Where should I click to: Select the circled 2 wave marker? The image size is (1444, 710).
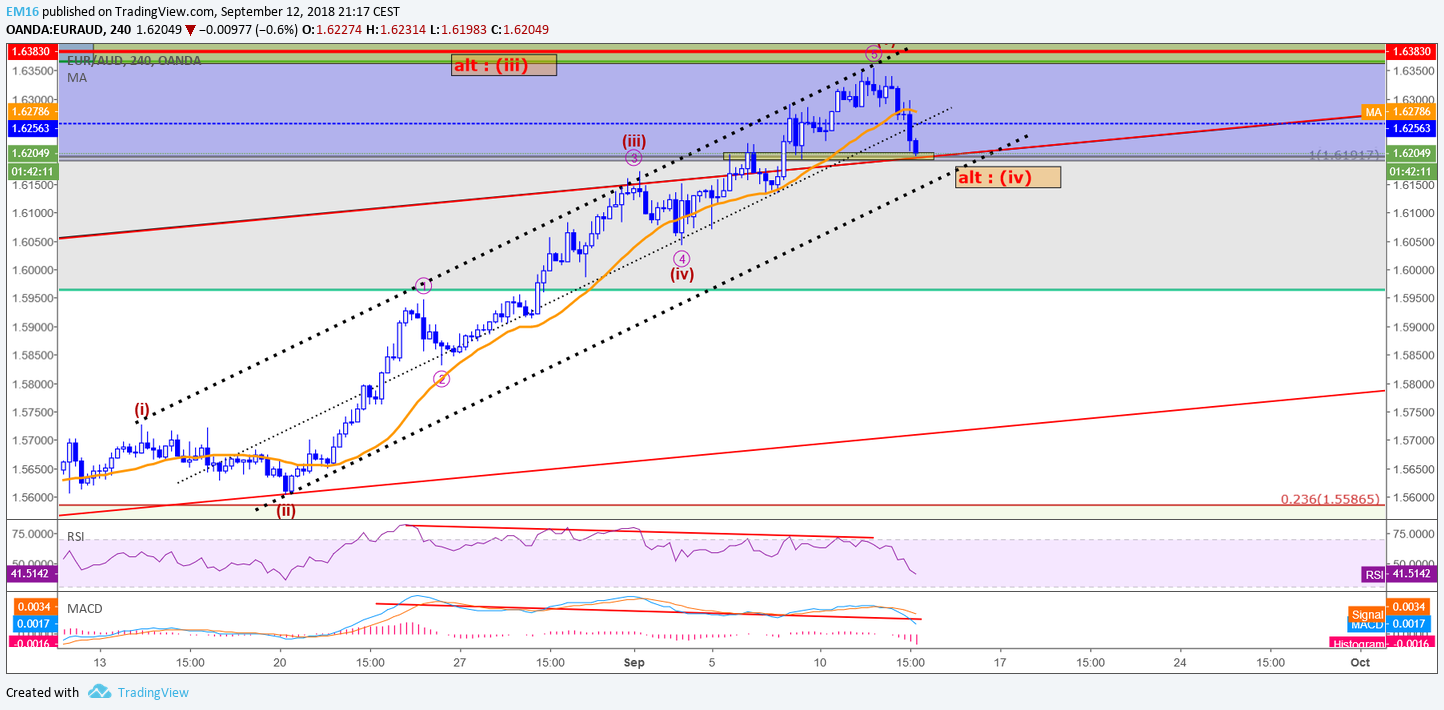(x=441, y=379)
